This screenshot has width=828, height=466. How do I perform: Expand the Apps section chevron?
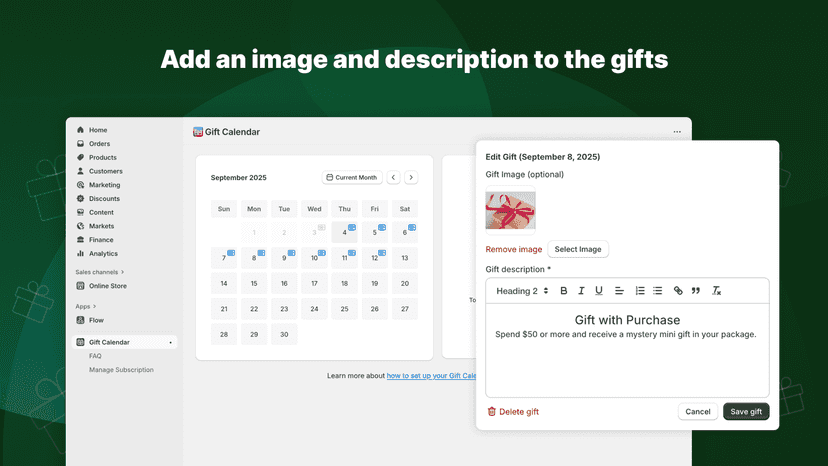[95, 306]
